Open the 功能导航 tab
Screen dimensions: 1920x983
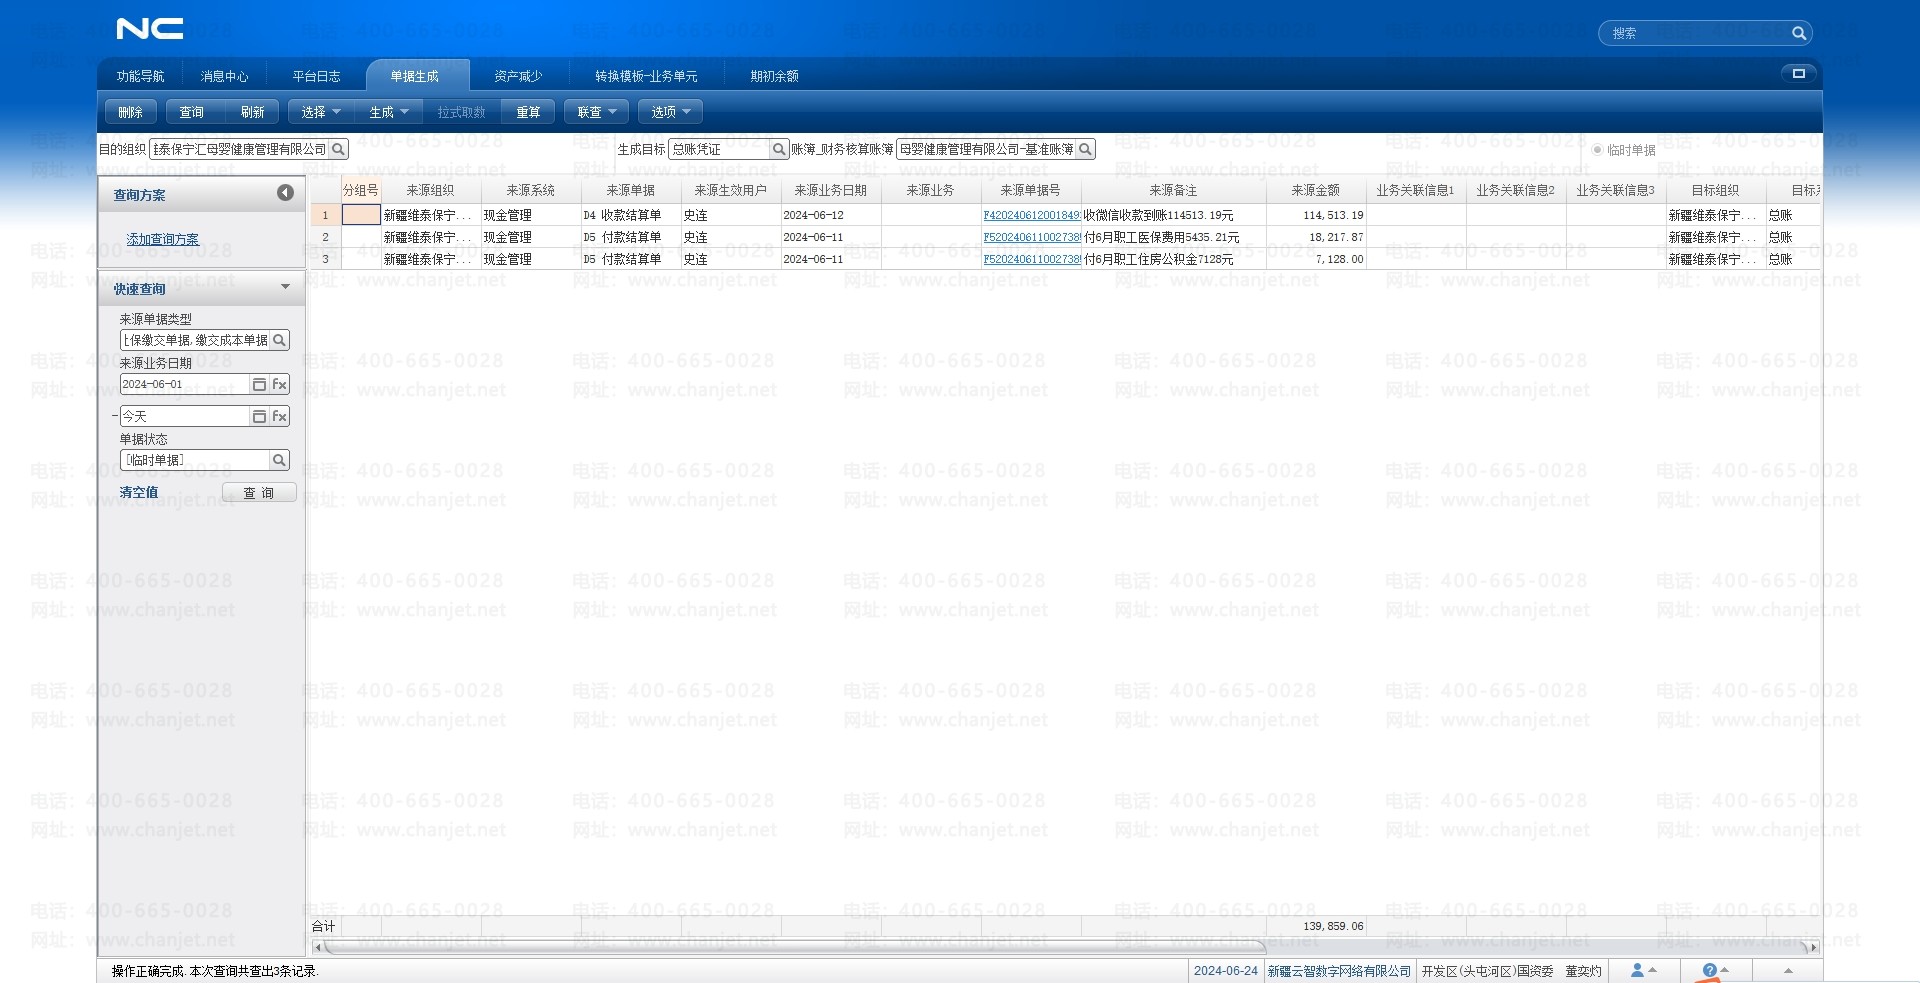pyautogui.click(x=141, y=76)
